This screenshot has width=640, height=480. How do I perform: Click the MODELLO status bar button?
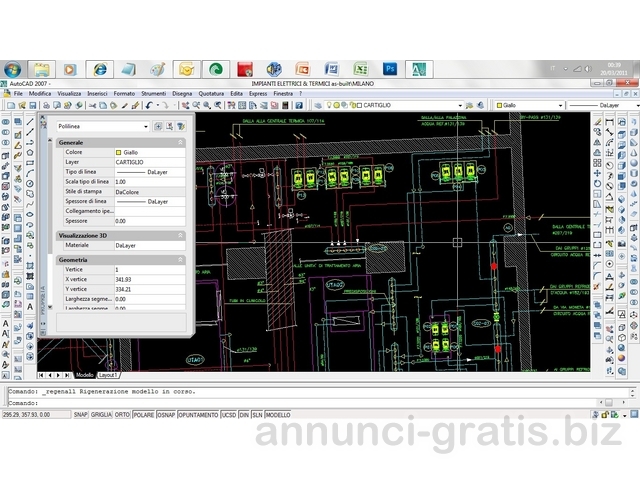coord(278,415)
